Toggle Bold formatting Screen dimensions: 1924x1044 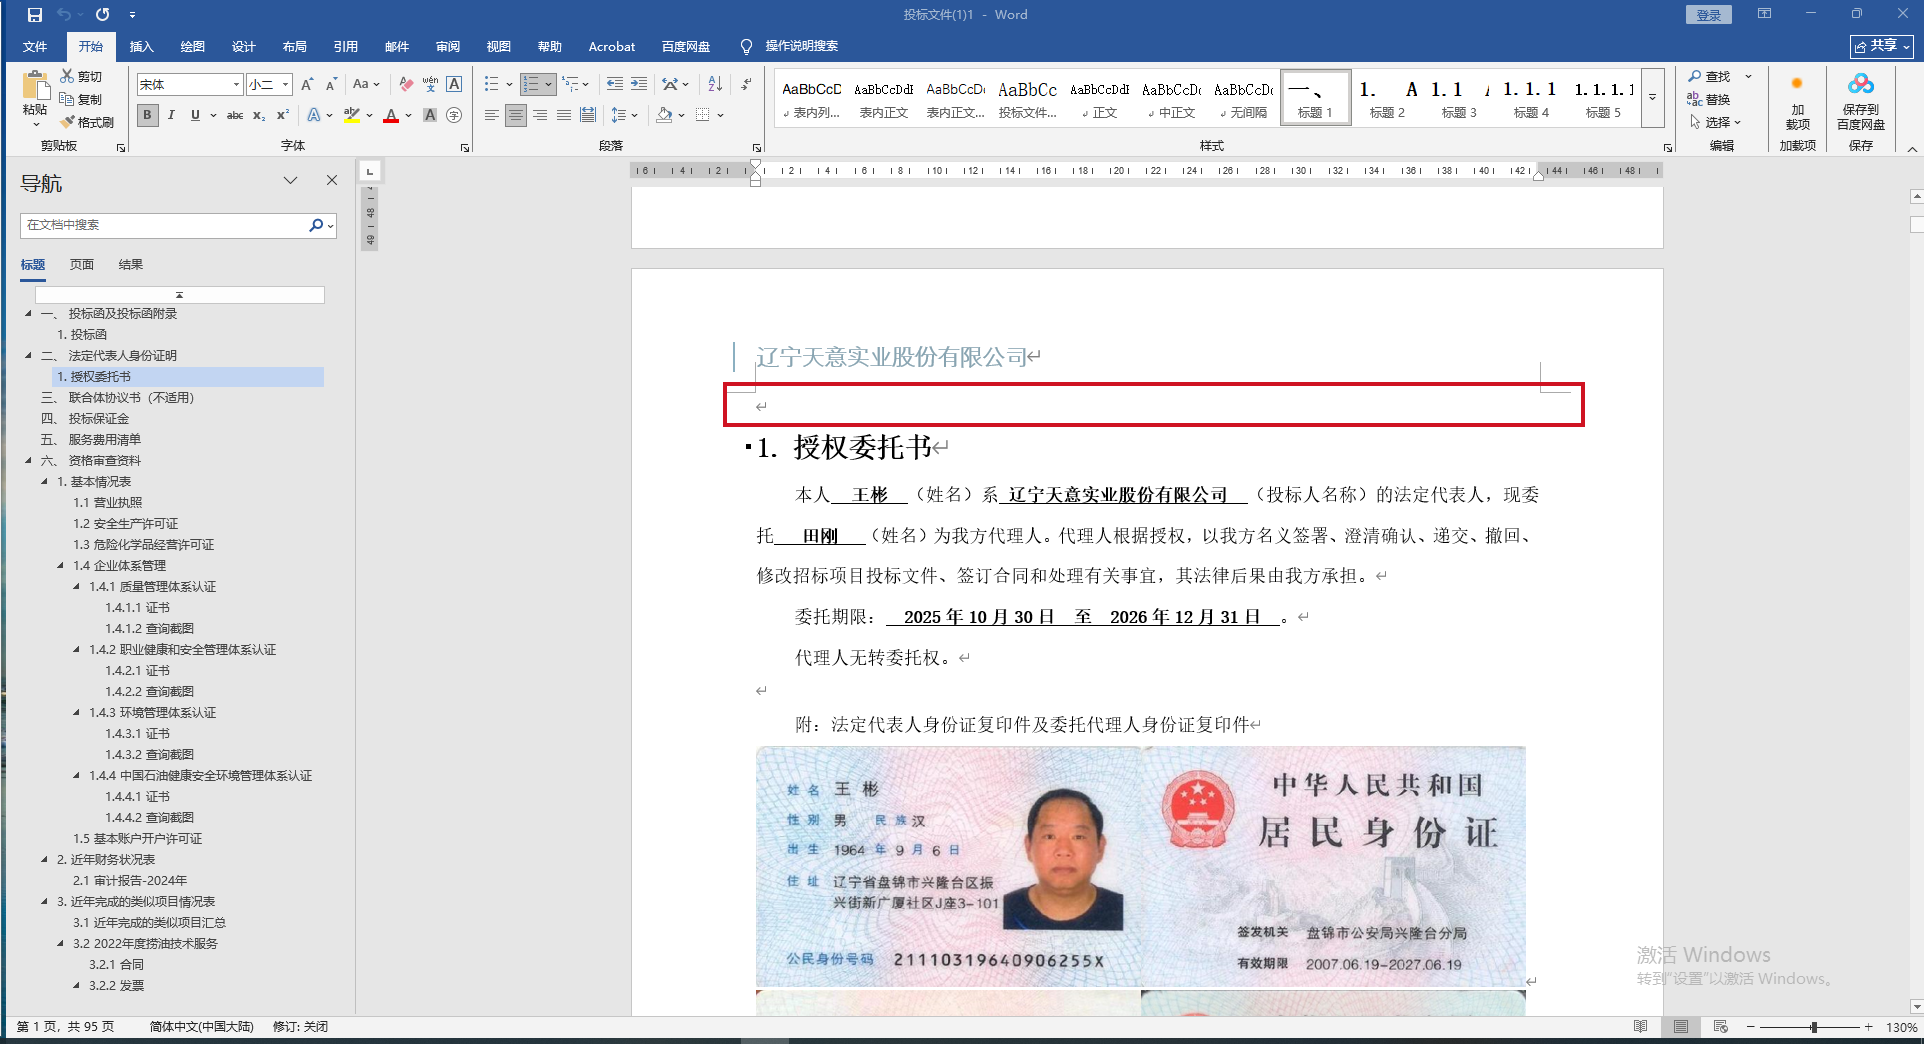[147, 116]
